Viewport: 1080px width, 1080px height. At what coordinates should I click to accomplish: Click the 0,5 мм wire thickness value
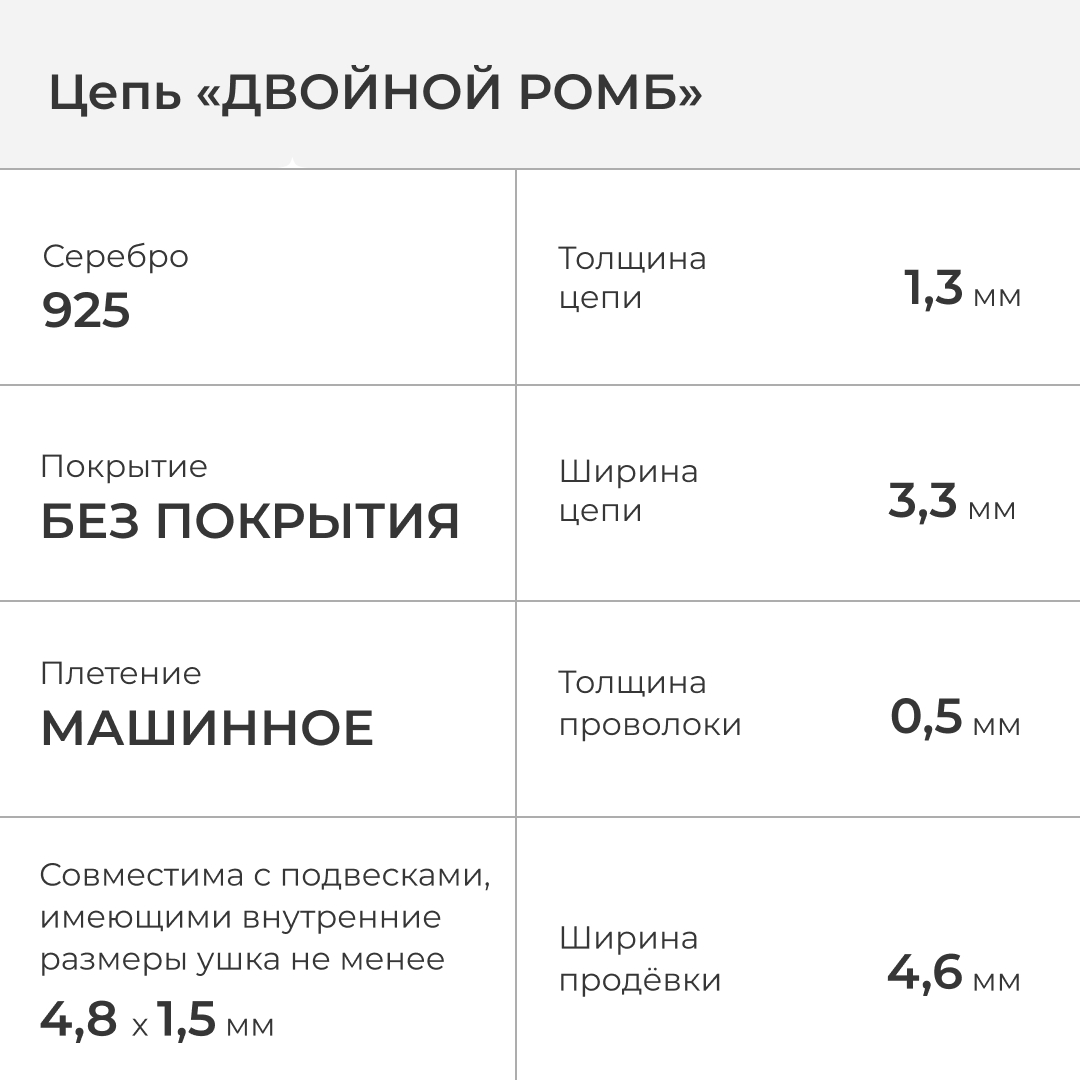[x=955, y=718]
